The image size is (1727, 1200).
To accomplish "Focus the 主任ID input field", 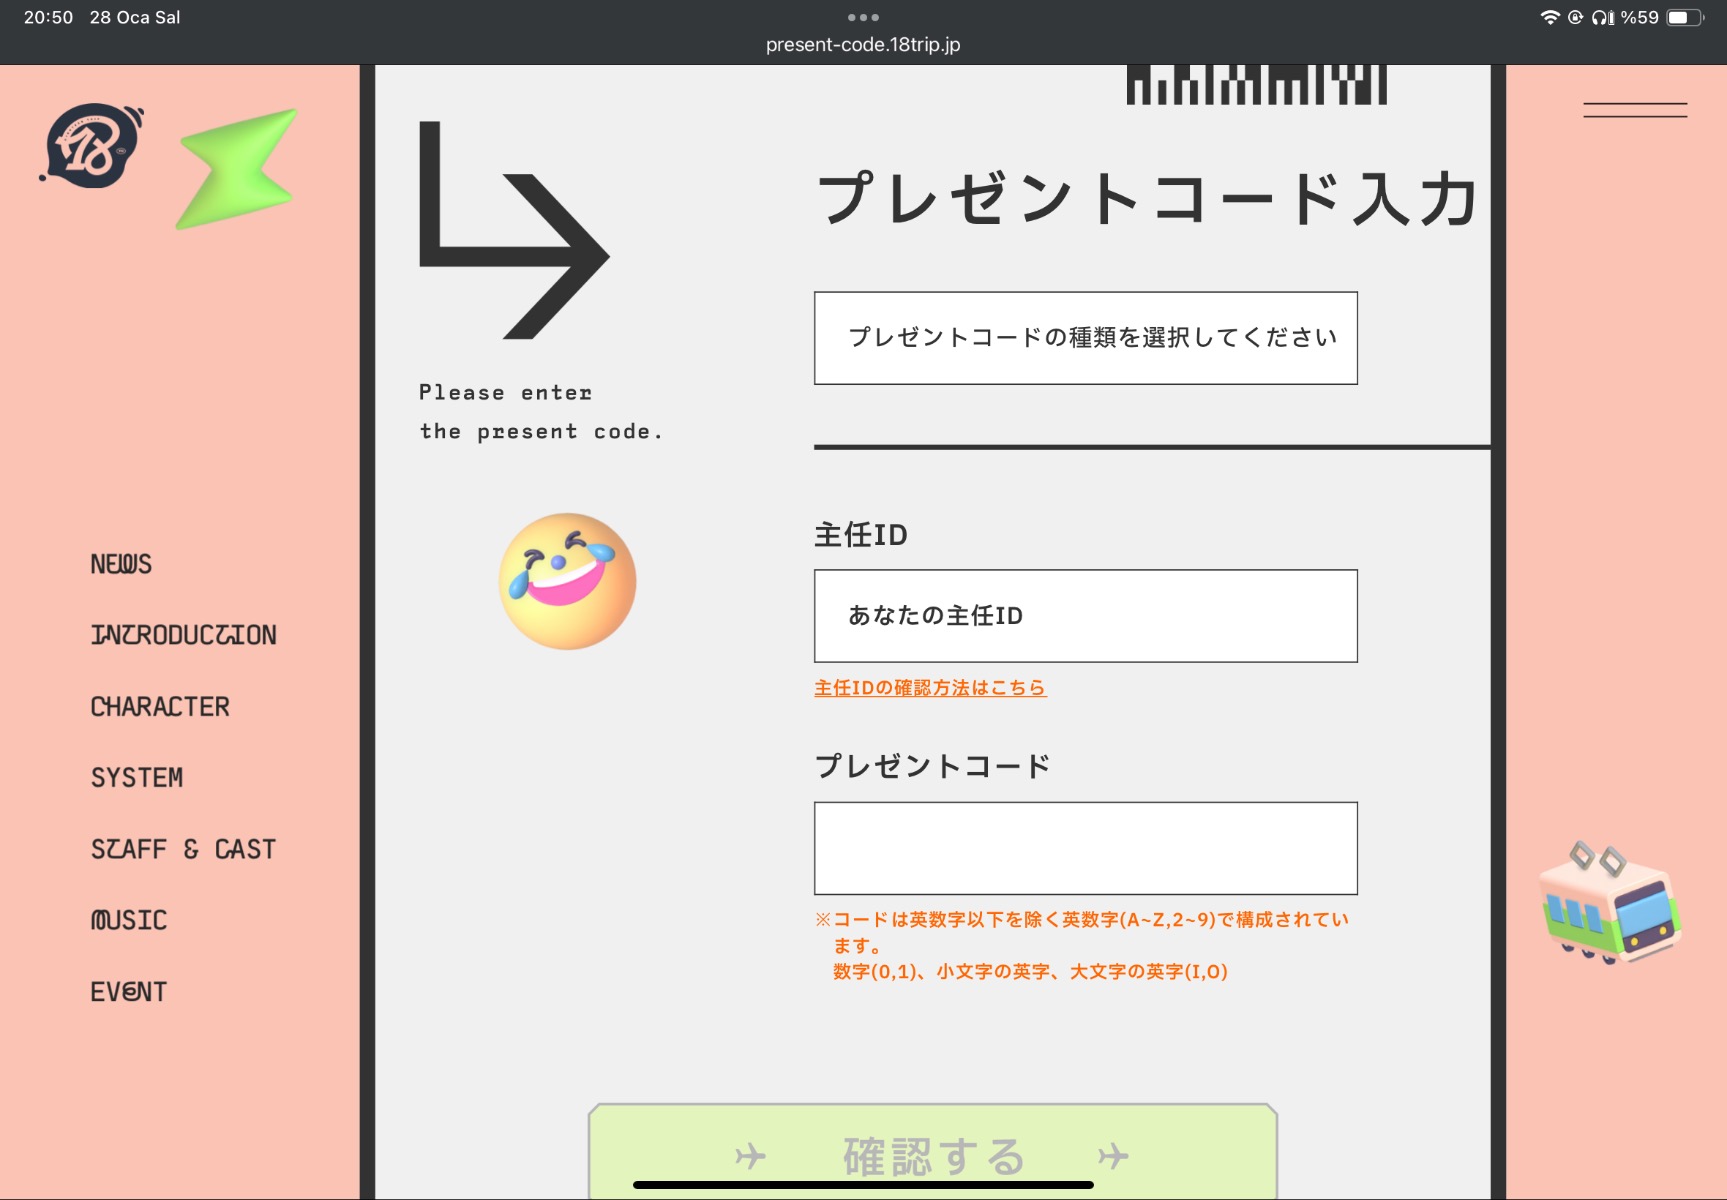I will [x=1086, y=616].
